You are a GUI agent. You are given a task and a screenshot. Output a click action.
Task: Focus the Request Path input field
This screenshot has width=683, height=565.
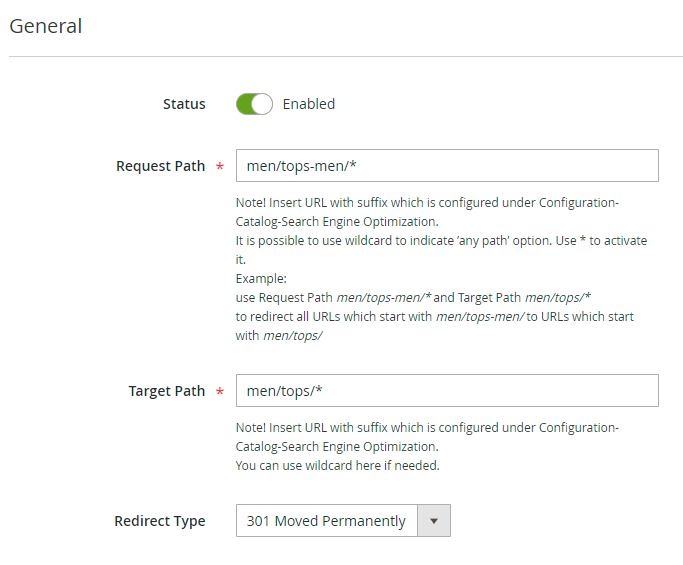(x=447, y=166)
